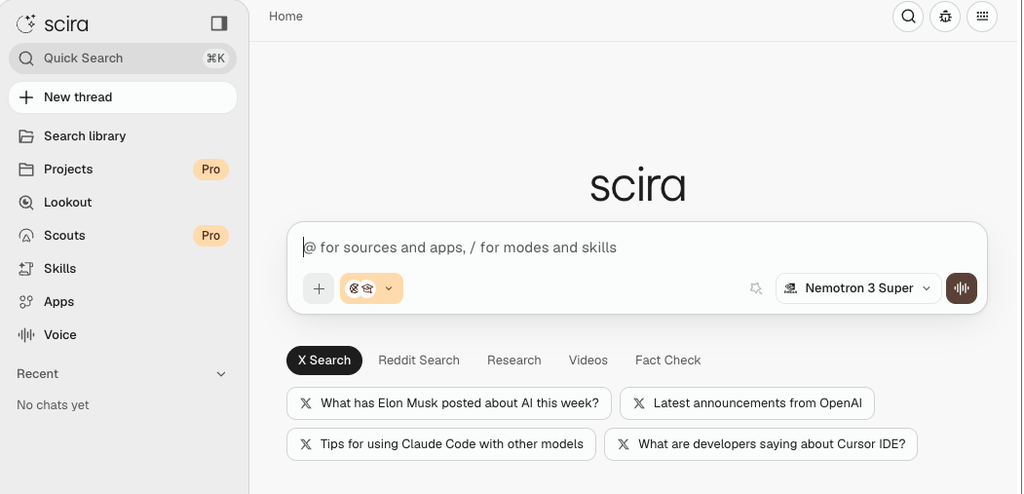Open Skills in the sidebar
This screenshot has width=1024, height=494.
123,269
